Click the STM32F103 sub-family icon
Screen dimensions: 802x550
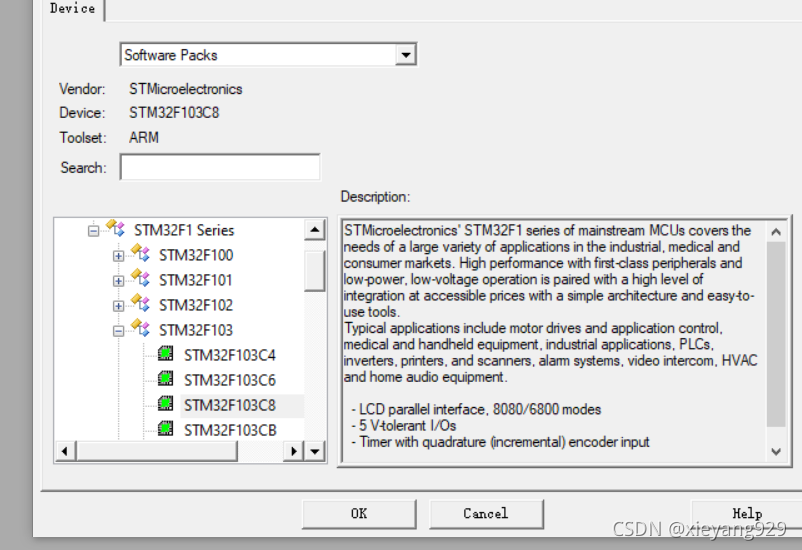[140, 328]
